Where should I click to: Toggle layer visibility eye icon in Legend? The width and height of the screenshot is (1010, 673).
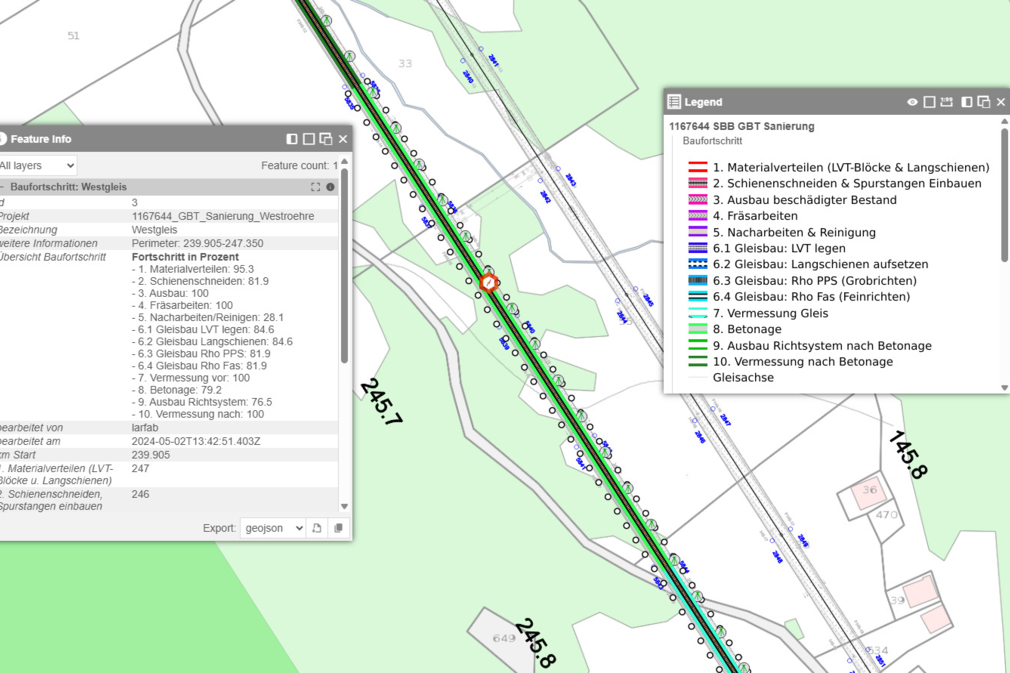tap(912, 102)
